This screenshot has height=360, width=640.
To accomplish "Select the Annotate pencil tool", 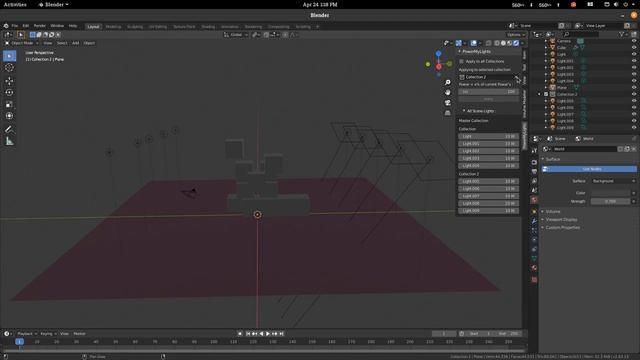I will click(x=9, y=129).
